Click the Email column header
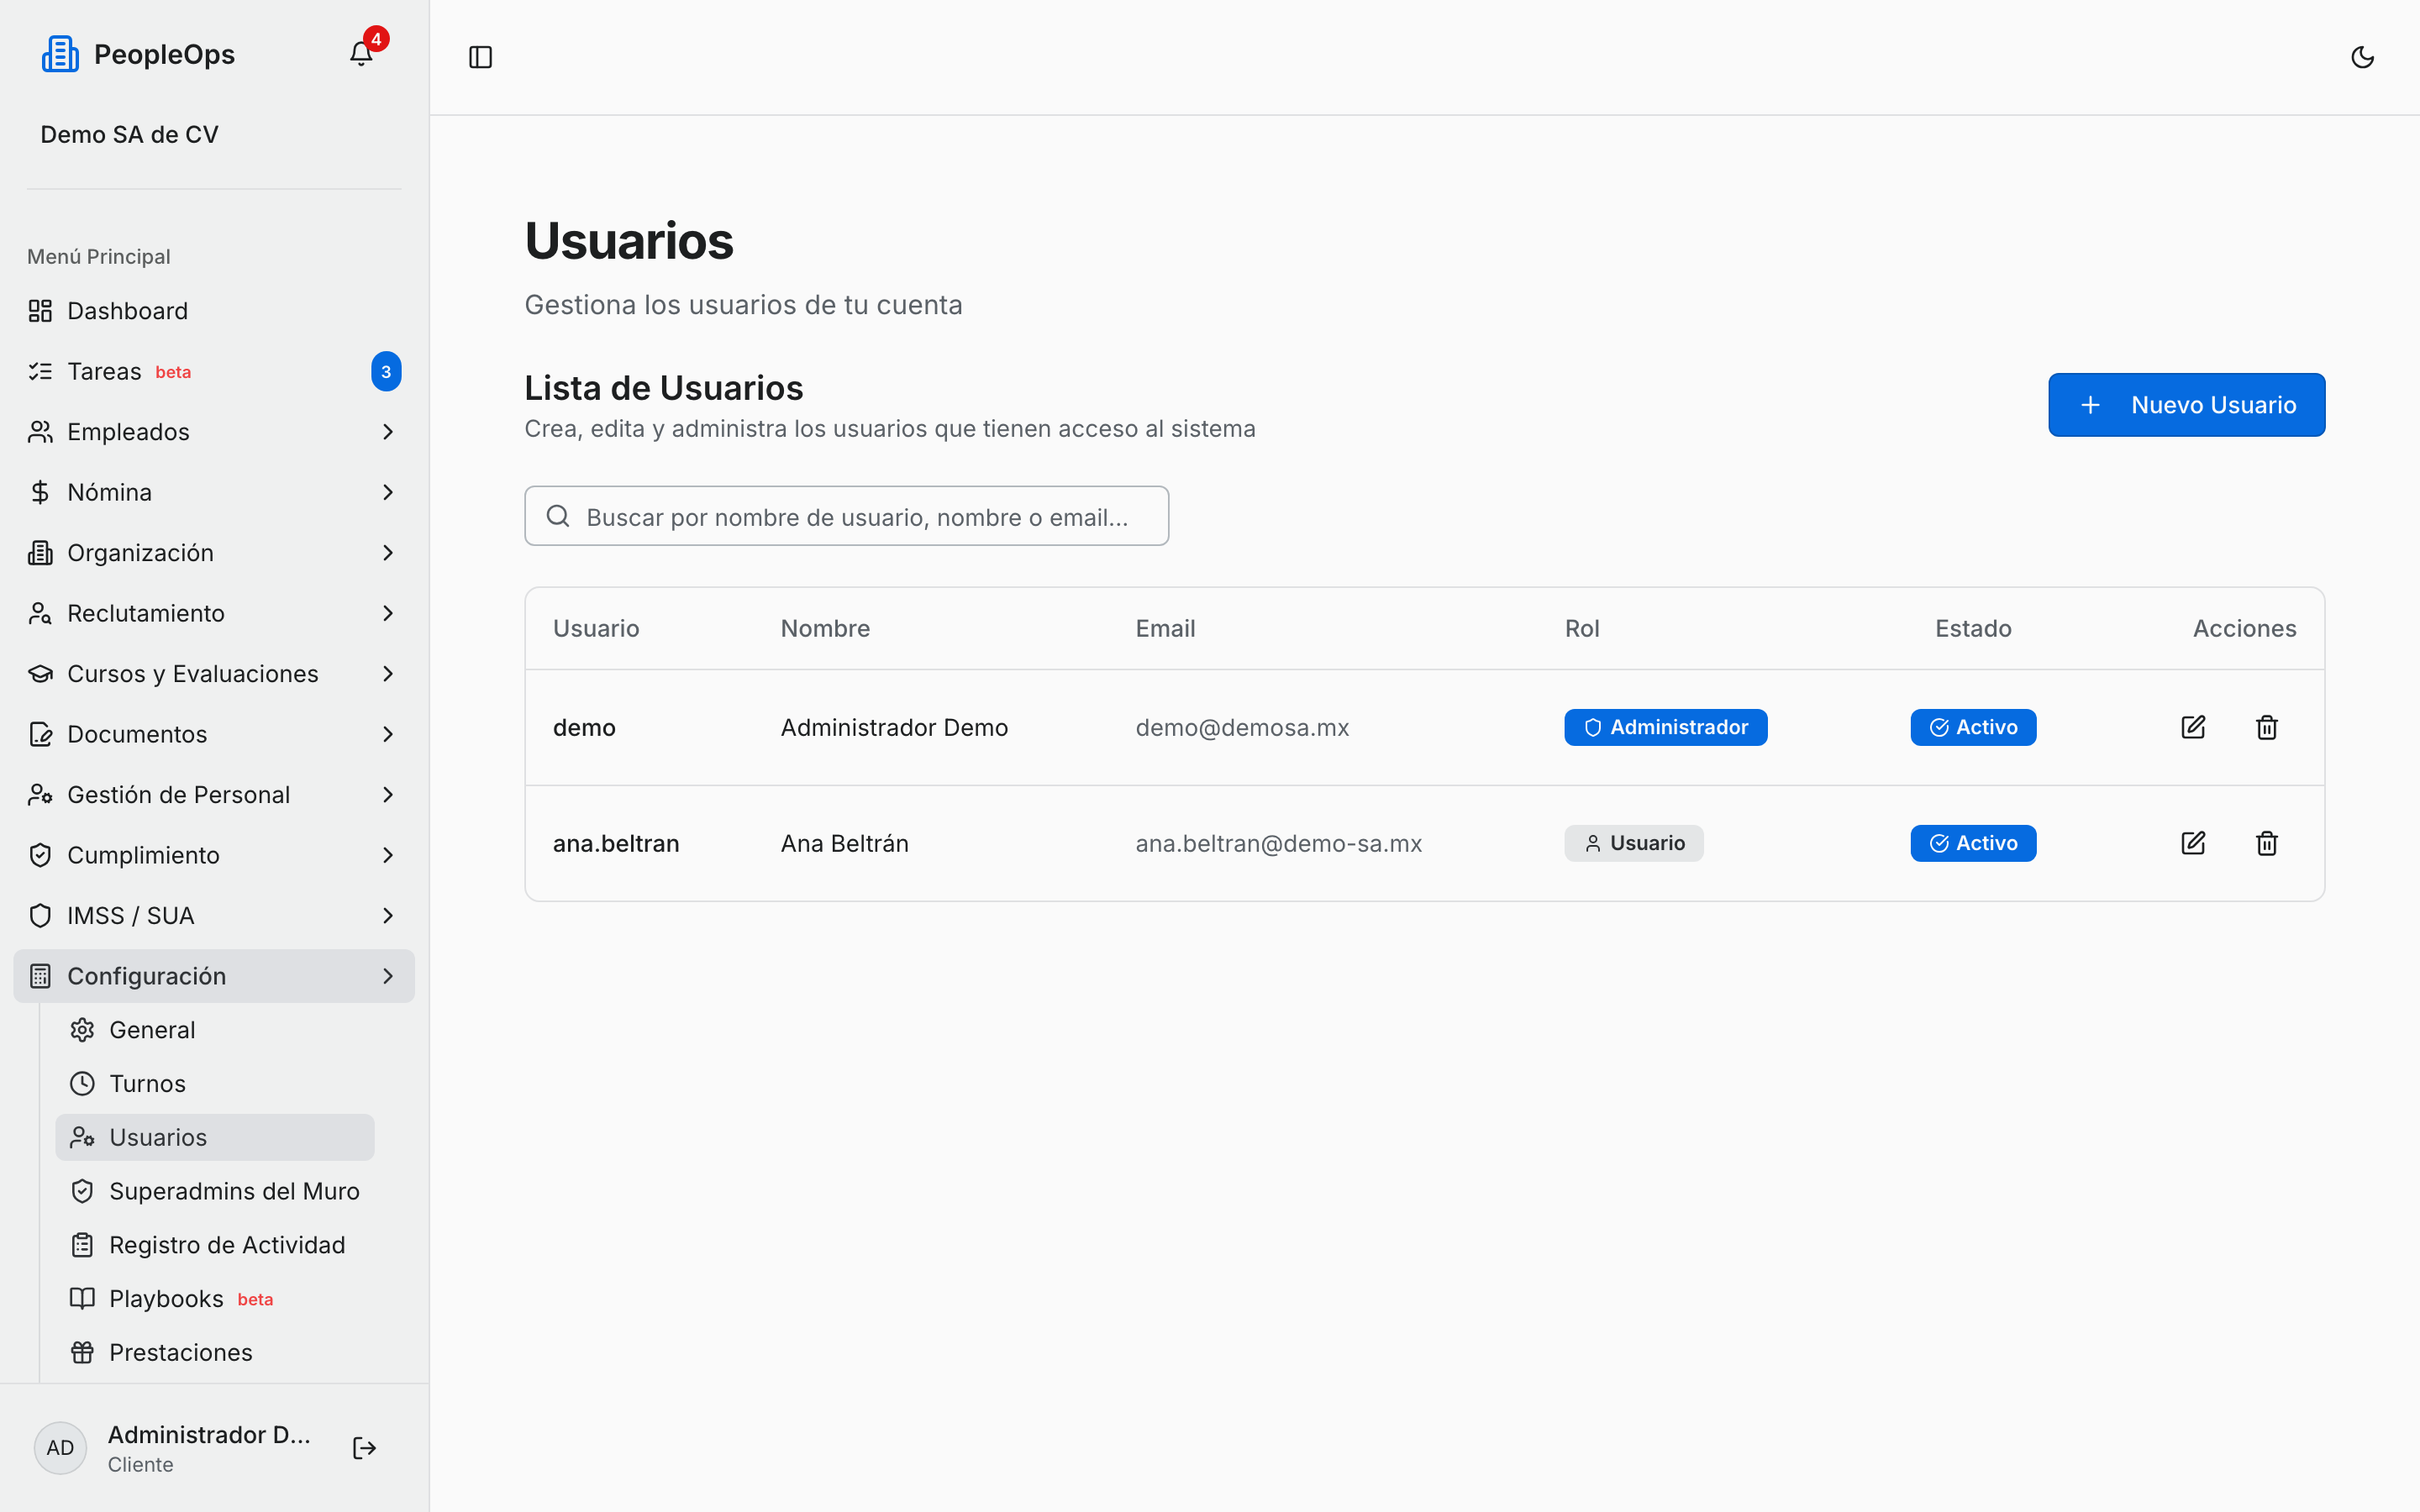The width and height of the screenshot is (2420, 1512). (x=1165, y=628)
